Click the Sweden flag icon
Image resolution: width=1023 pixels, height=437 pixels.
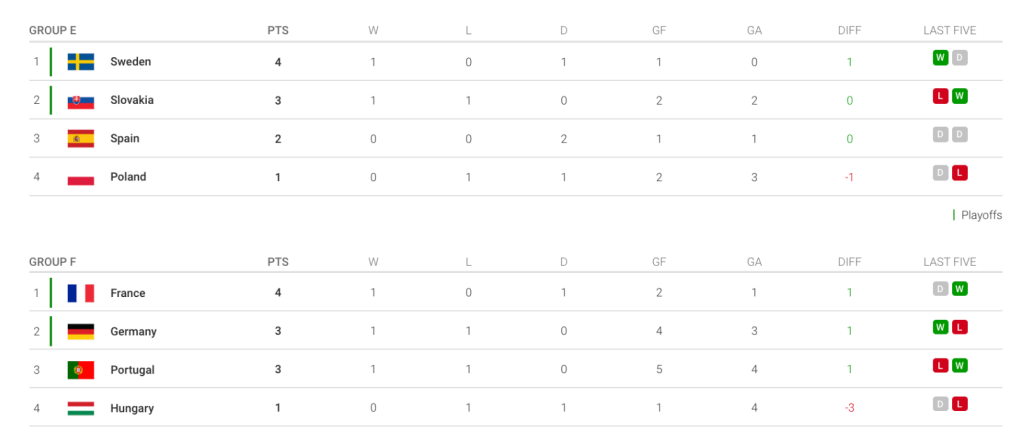pyautogui.click(x=81, y=62)
